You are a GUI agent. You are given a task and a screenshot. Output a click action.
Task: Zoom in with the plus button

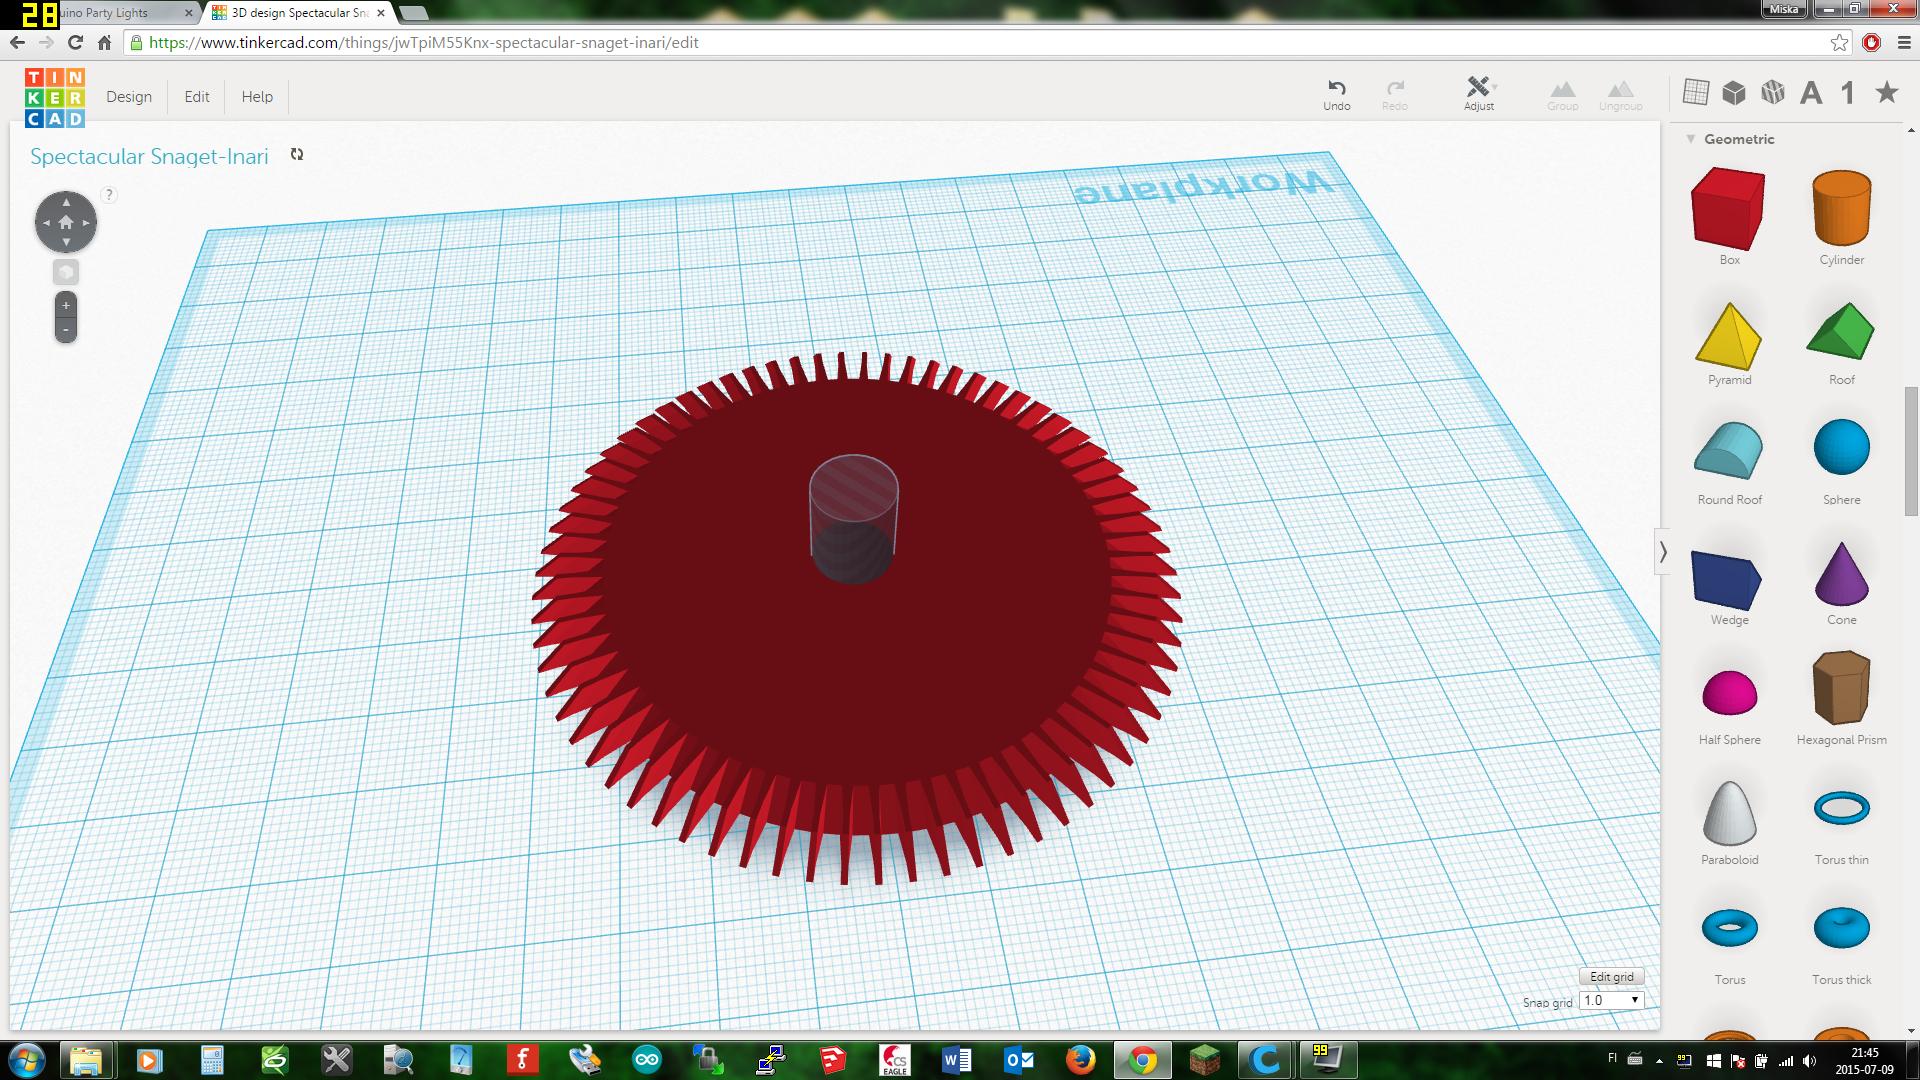[x=66, y=305]
